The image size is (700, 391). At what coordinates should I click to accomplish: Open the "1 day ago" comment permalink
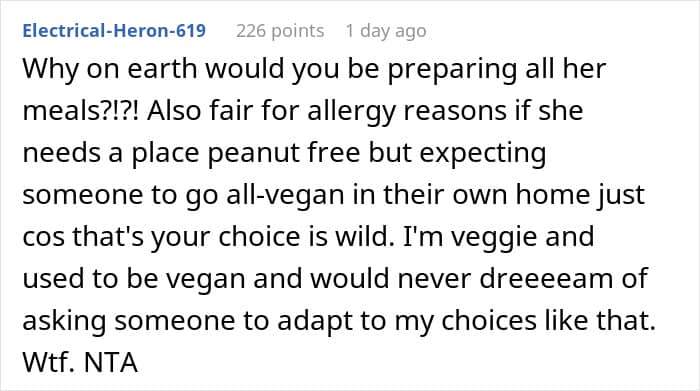point(386,31)
